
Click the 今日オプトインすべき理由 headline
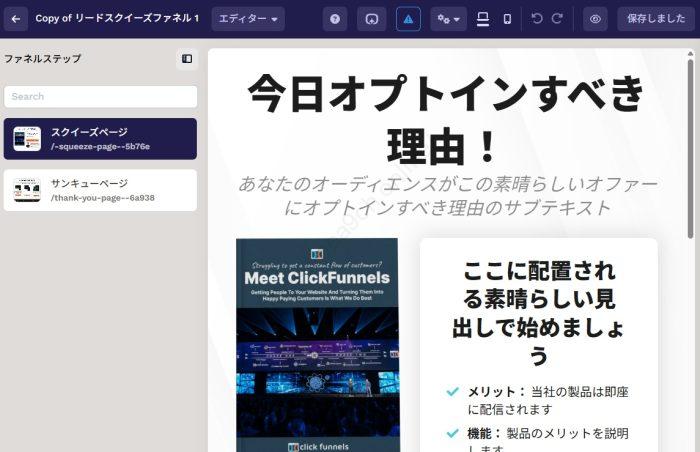[447, 120]
